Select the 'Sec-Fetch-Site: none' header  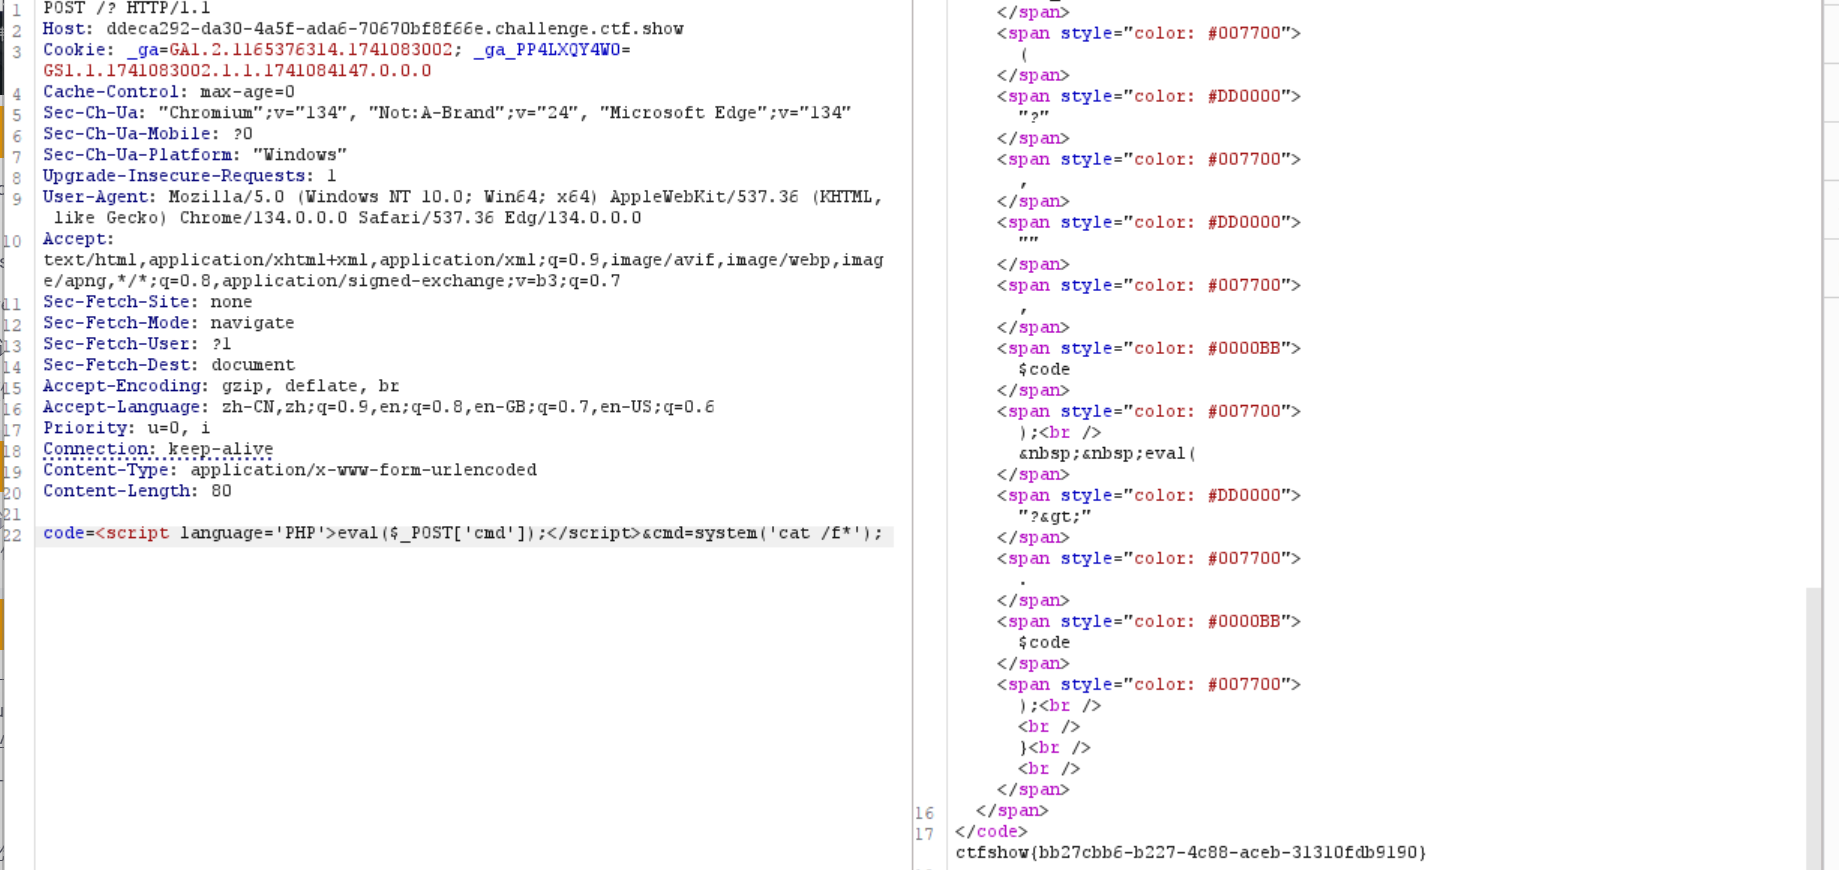[x=148, y=302]
